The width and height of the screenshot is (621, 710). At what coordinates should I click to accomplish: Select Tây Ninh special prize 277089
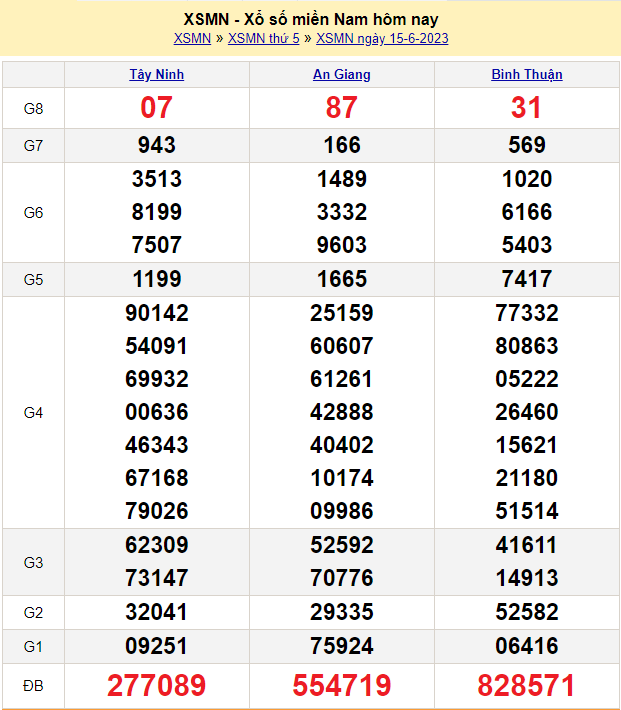click(x=157, y=685)
